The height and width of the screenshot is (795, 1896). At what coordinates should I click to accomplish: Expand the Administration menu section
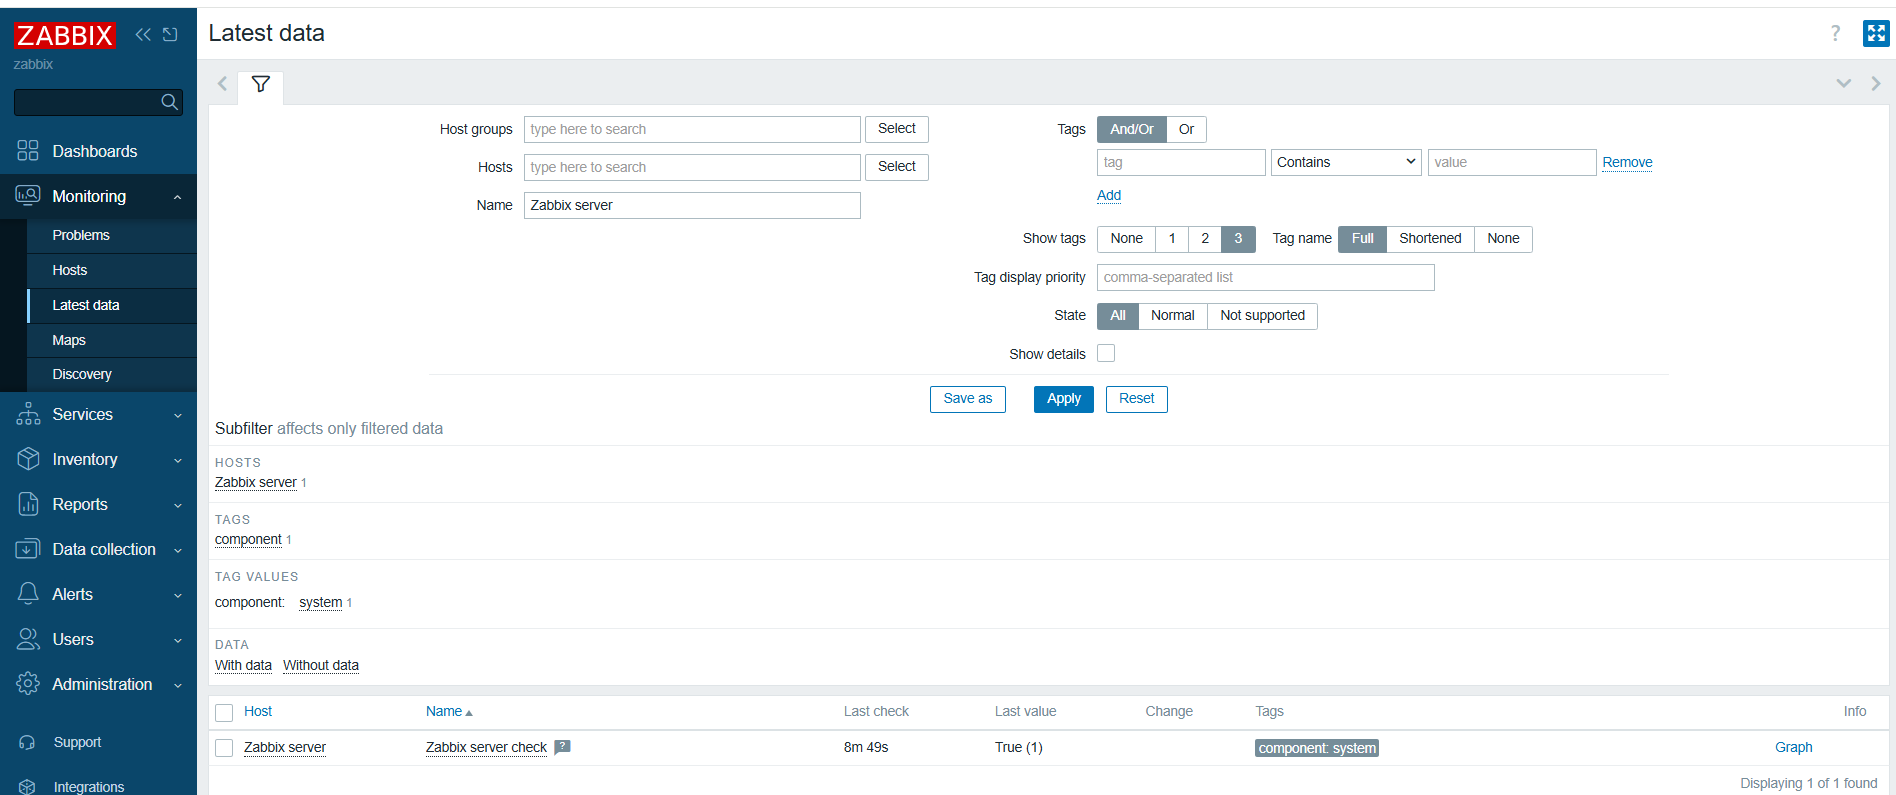point(177,685)
